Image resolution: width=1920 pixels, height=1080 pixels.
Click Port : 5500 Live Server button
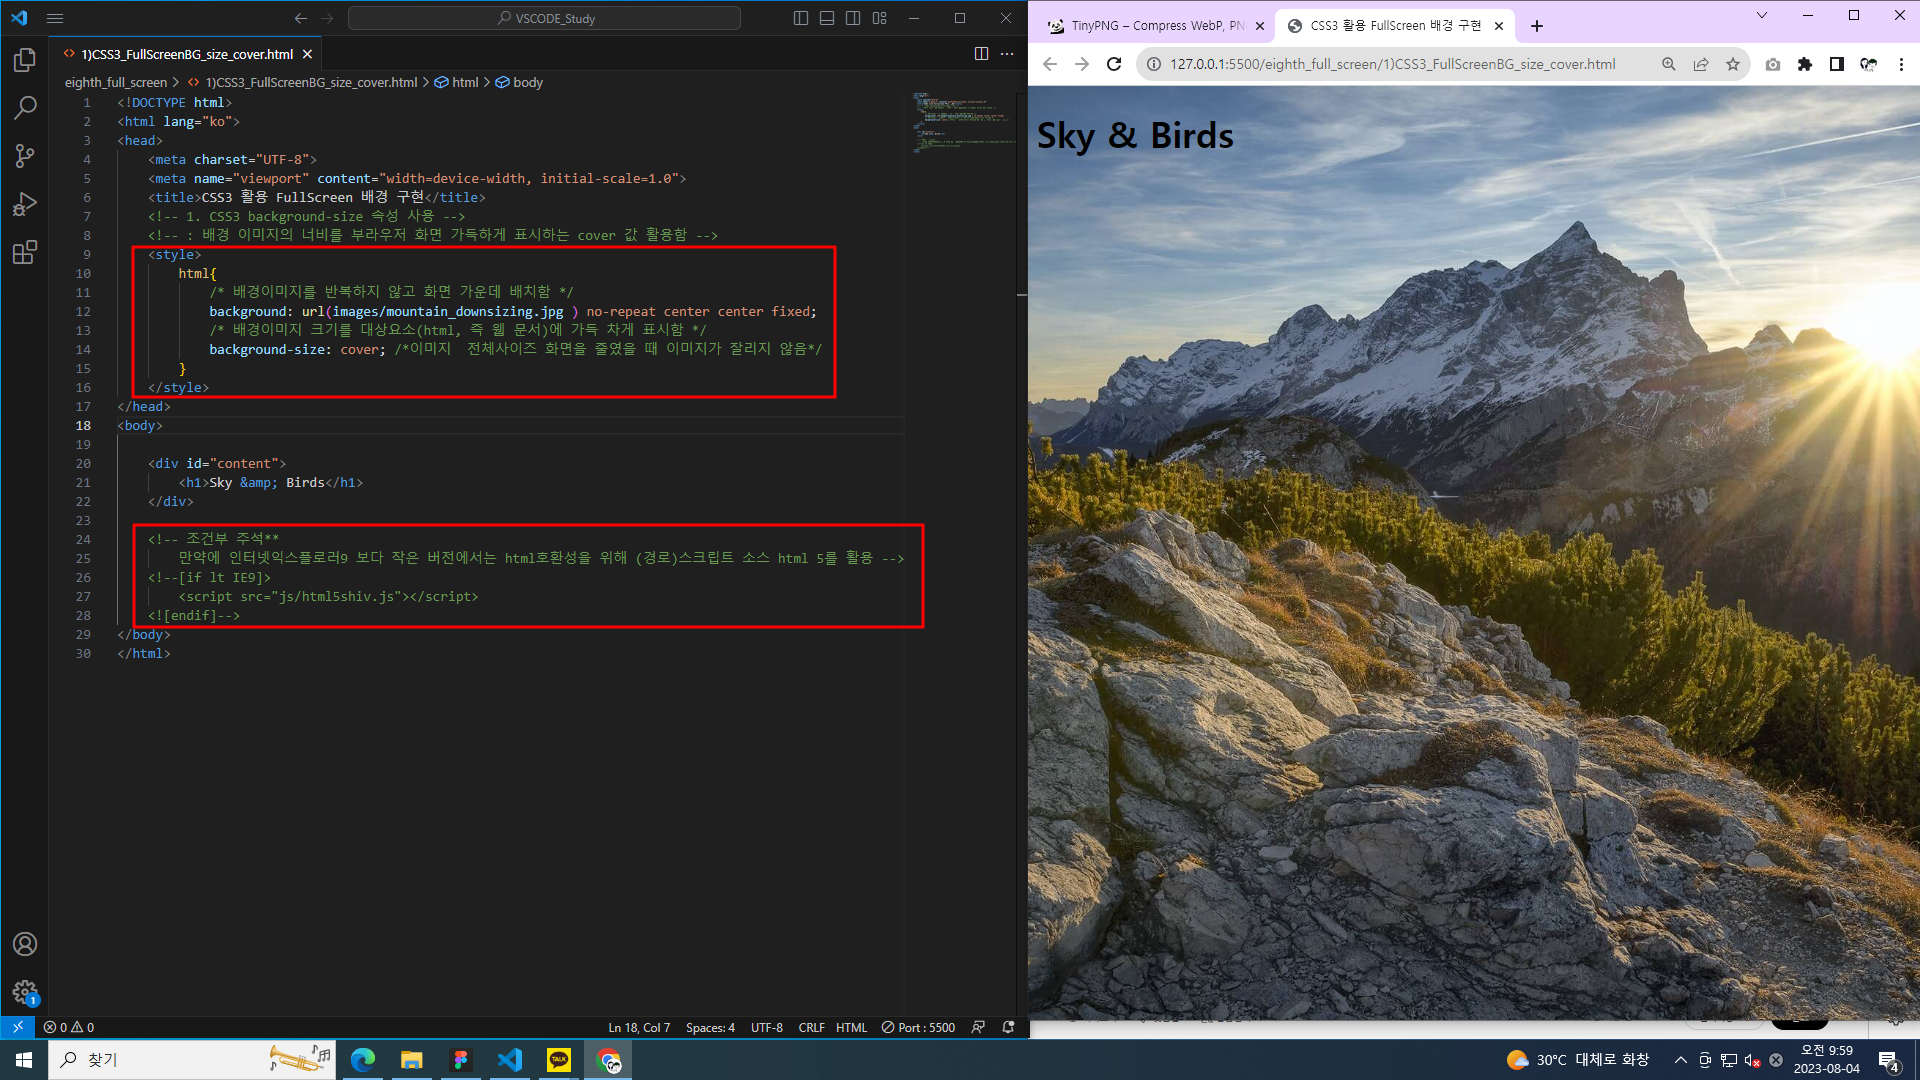click(x=918, y=1027)
